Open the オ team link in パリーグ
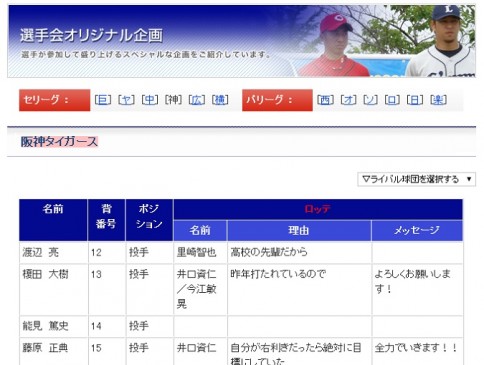Screen dimensions: 484x365 (x=348, y=100)
